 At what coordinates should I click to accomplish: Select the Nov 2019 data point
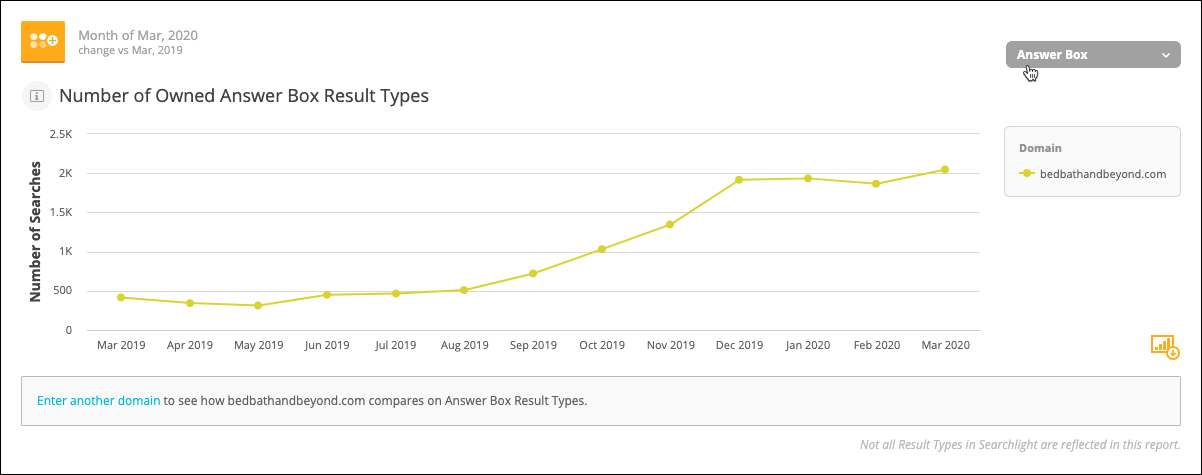click(670, 224)
